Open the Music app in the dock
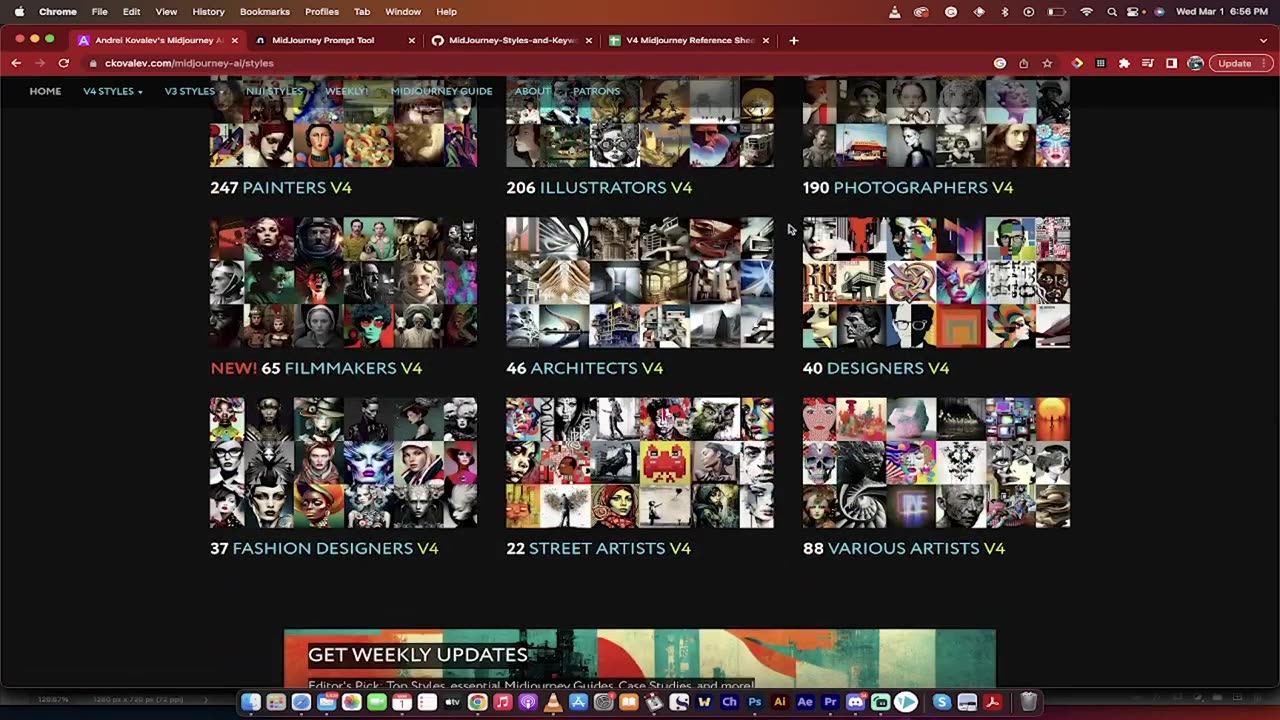The height and width of the screenshot is (720, 1280). 503,702
